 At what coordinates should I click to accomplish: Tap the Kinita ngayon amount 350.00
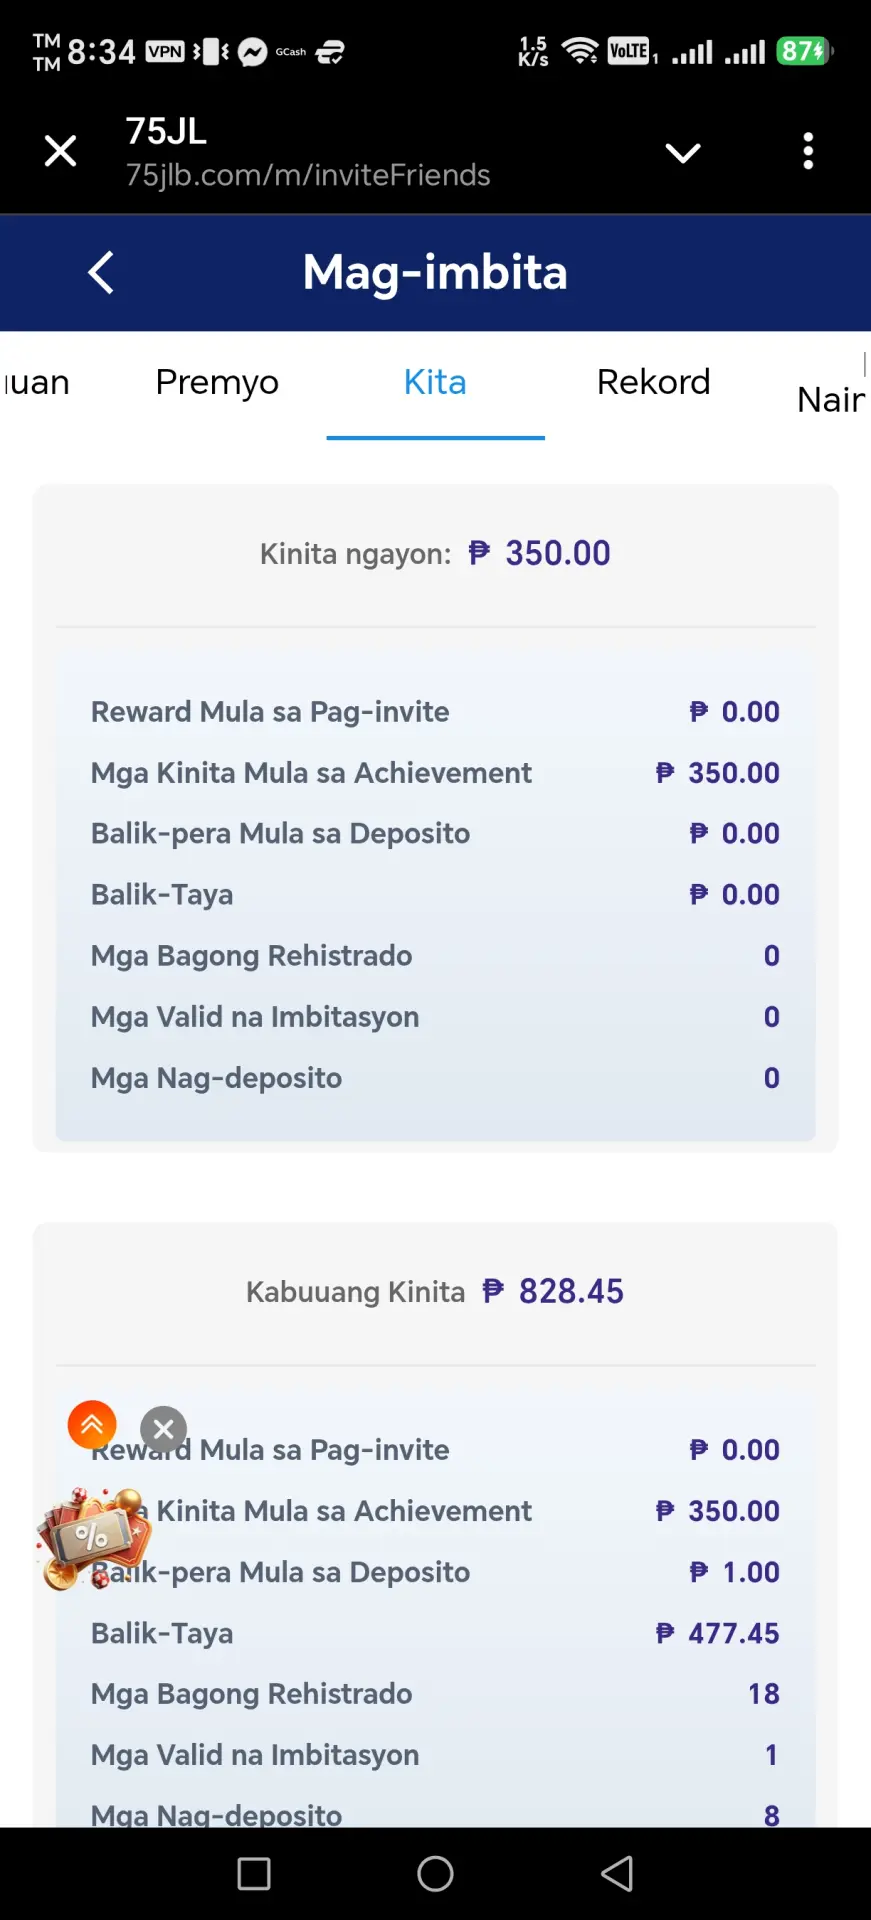(540, 553)
